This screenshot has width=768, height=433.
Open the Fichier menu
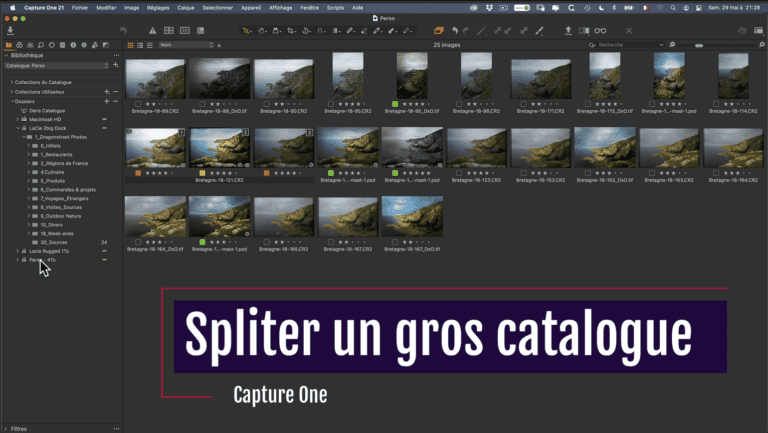pos(80,8)
